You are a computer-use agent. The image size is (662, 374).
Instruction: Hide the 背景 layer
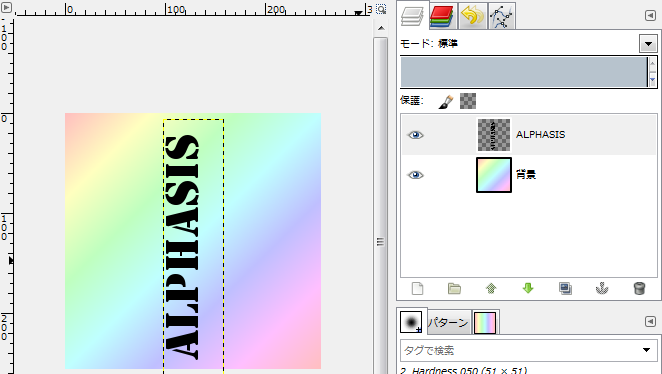[415, 175]
